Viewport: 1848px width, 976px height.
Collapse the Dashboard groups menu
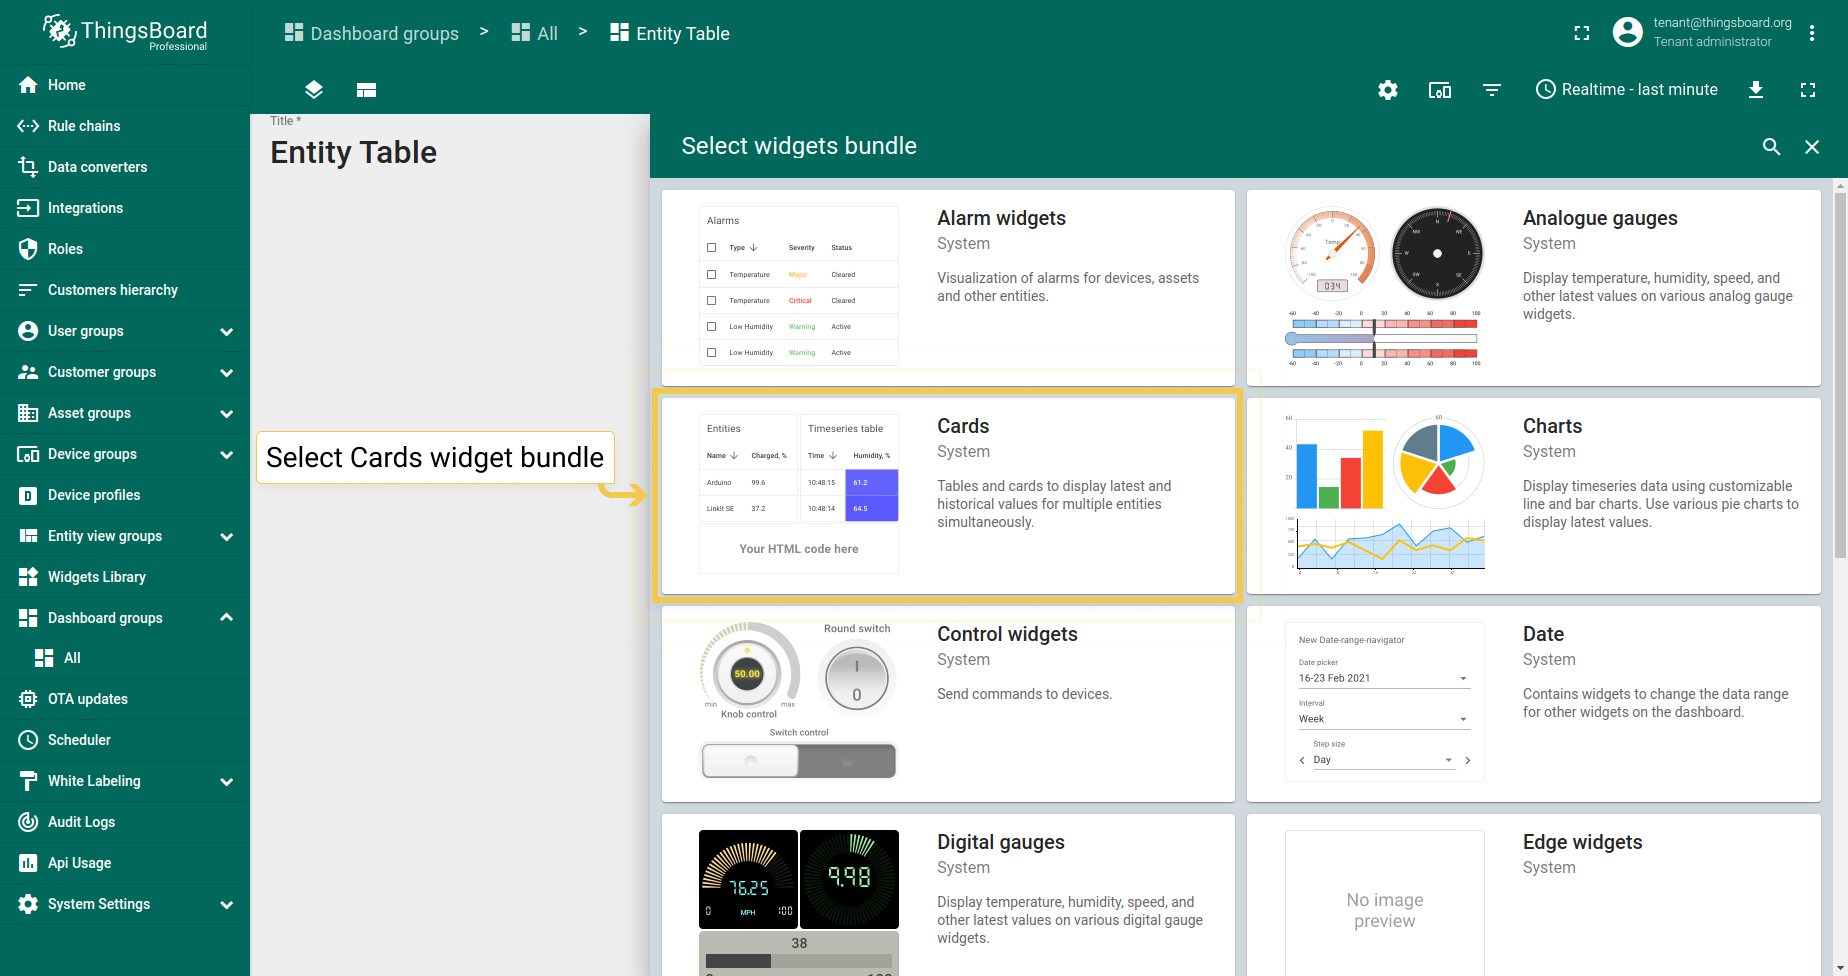[226, 618]
